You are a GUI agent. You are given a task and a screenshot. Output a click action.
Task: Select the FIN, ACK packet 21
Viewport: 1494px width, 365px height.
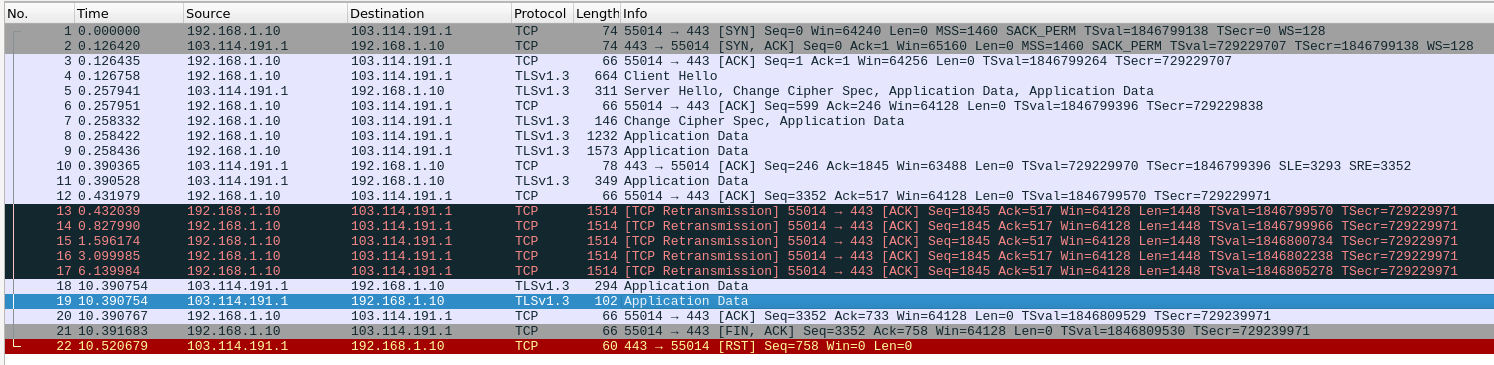(747, 331)
